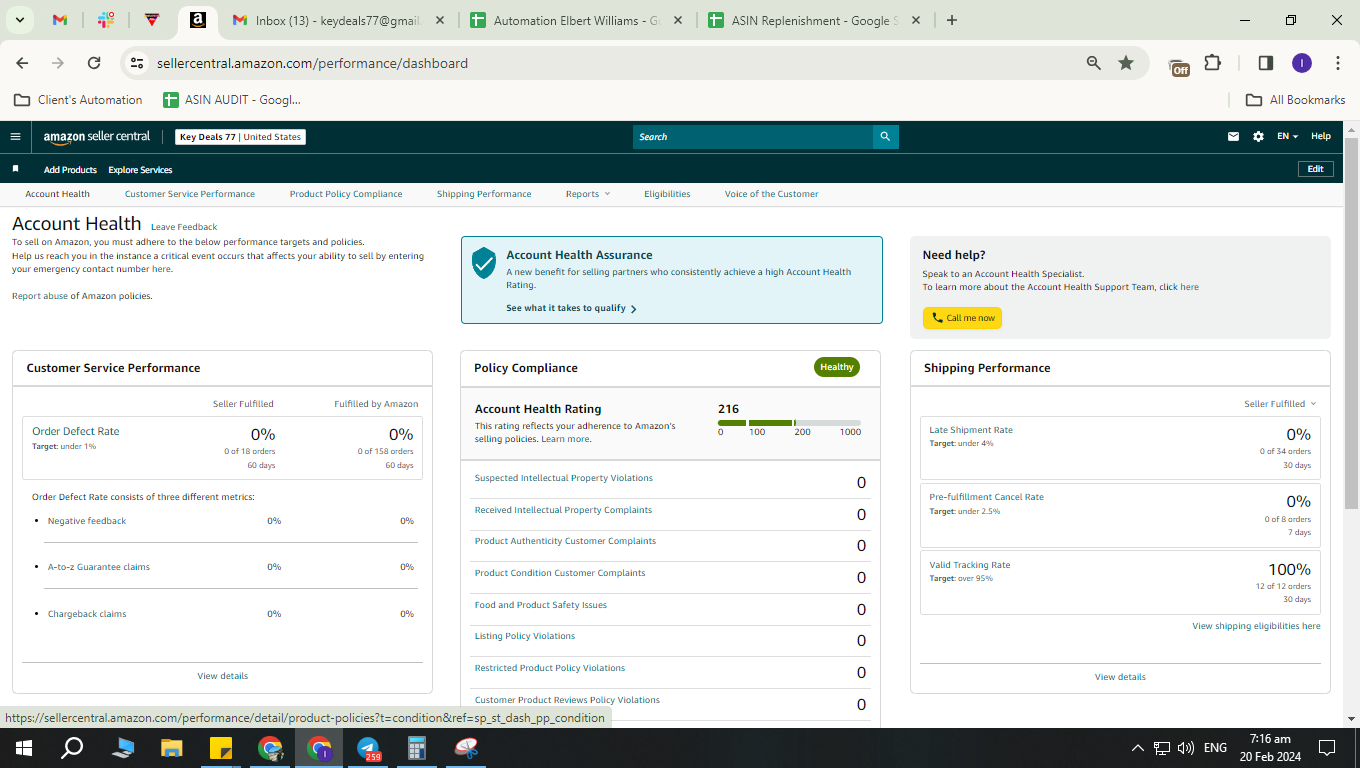This screenshot has width=1360, height=768.
Task: Open the Chrome extensions puzzle icon
Action: 1213,63
